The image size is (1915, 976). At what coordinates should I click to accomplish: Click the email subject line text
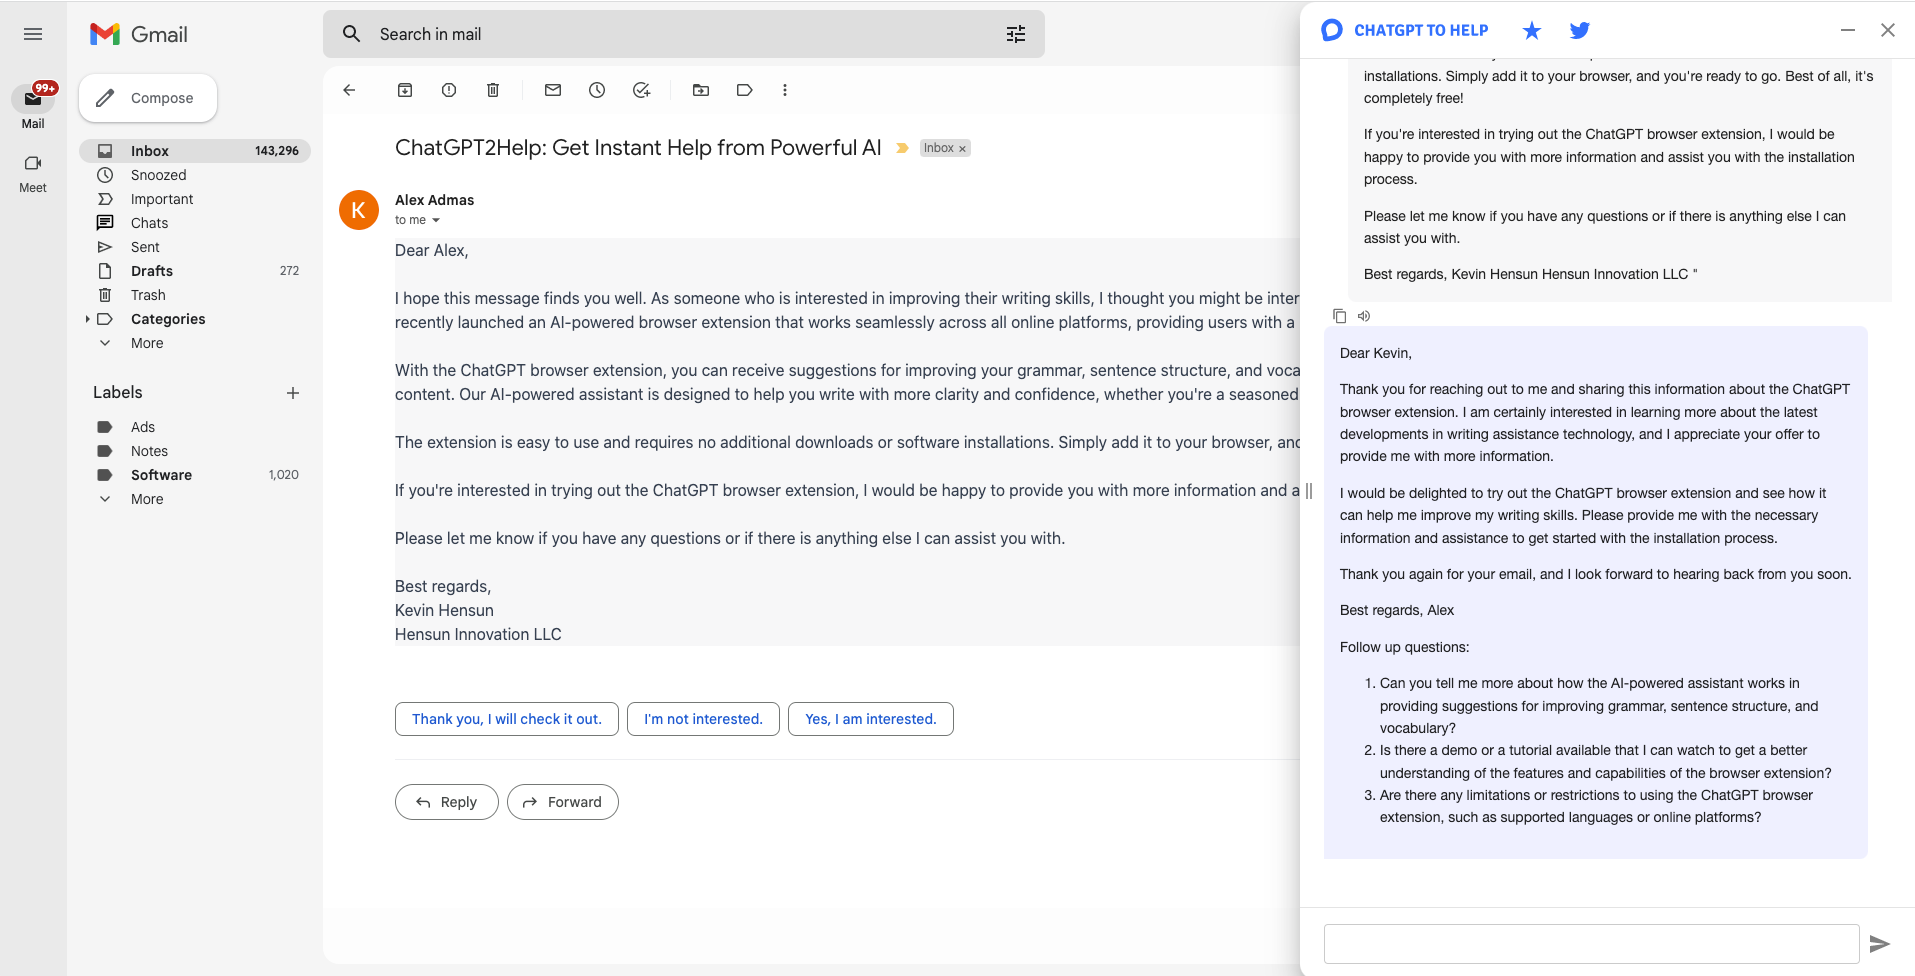pyautogui.click(x=638, y=148)
